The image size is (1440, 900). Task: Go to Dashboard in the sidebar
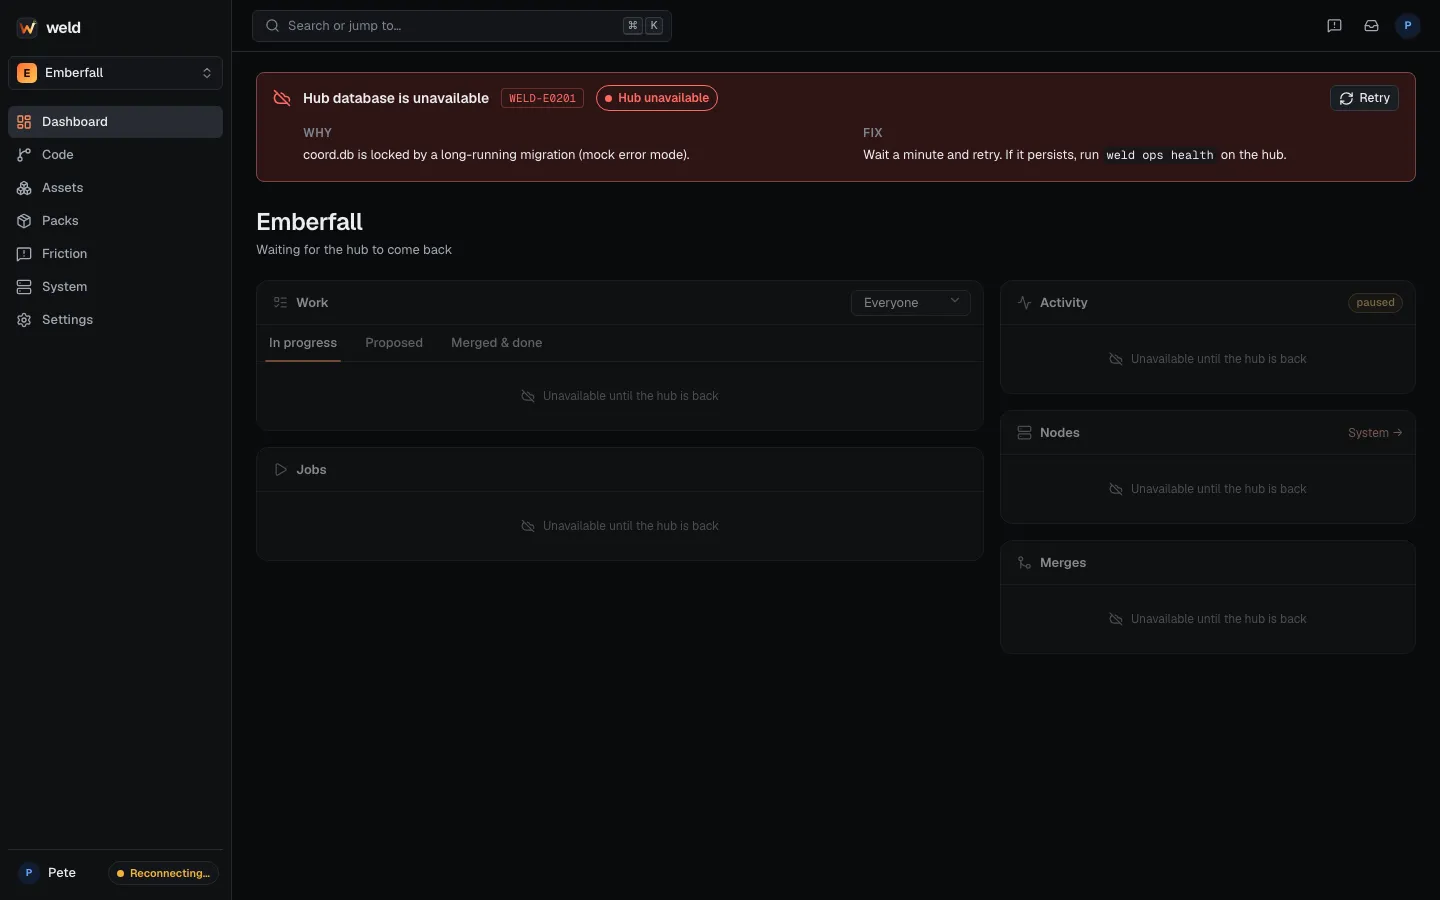[115, 122]
